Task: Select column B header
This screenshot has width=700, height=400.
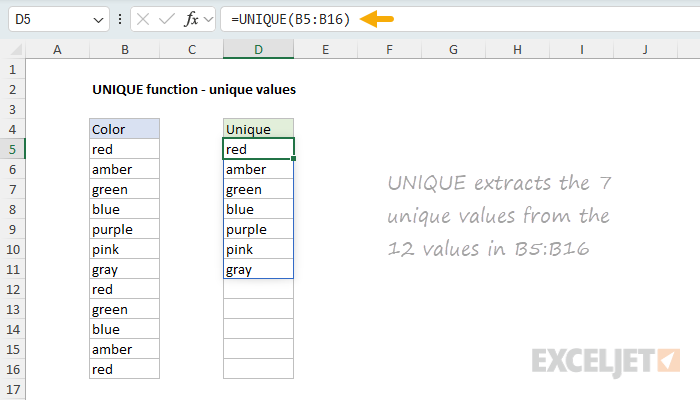Action: [x=125, y=50]
